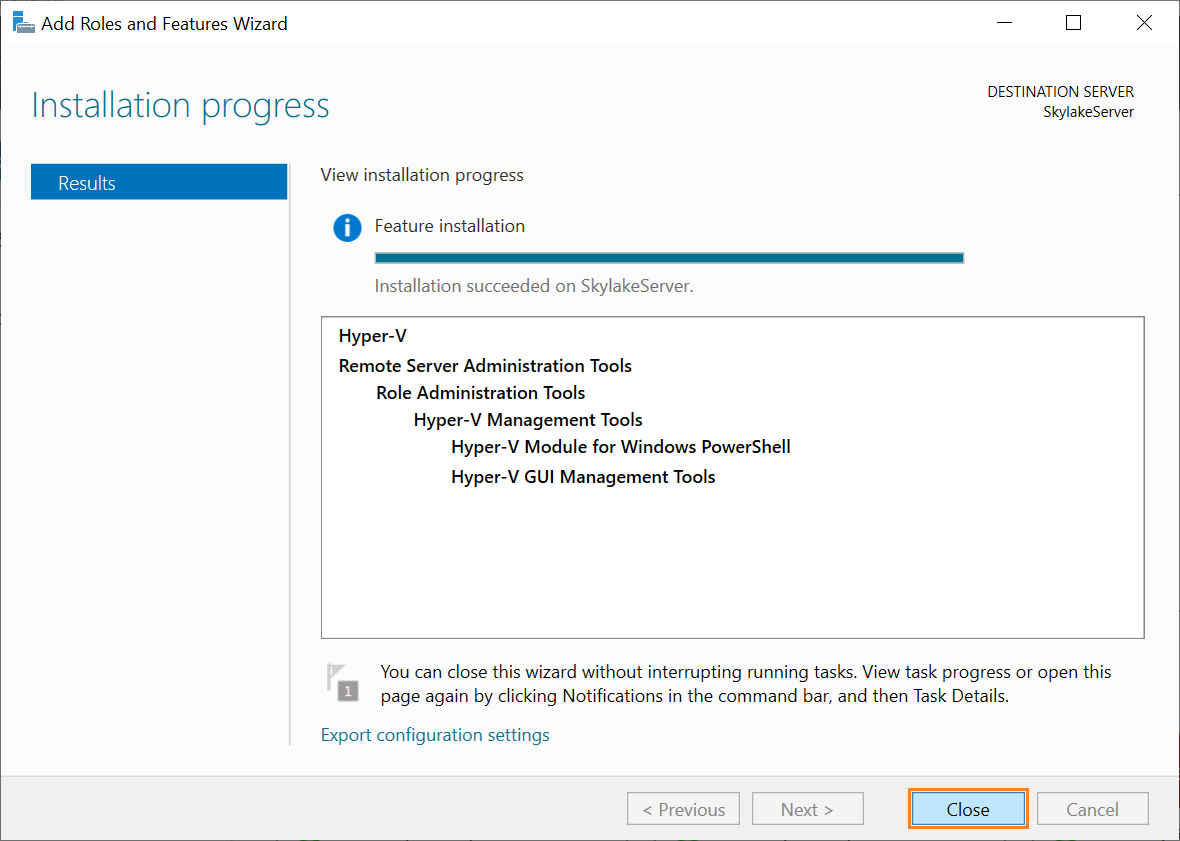
Task: Maximize the wizard window
Action: pyautogui.click(x=1074, y=23)
